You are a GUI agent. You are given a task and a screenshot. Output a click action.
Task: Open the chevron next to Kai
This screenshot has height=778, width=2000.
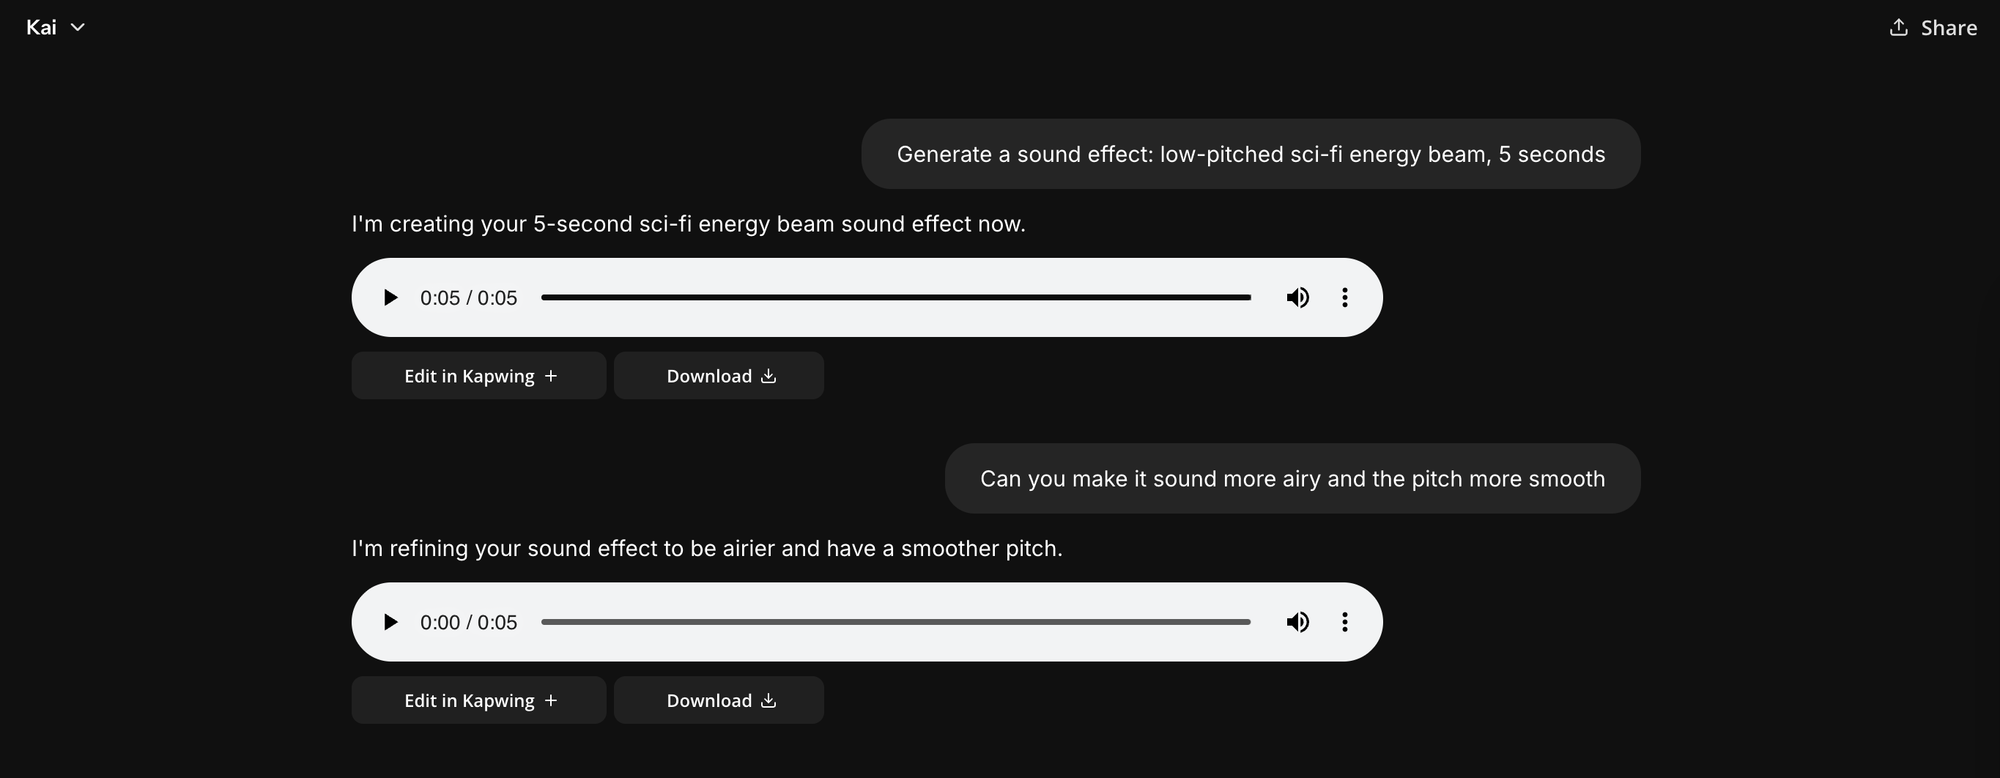pos(78,27)
